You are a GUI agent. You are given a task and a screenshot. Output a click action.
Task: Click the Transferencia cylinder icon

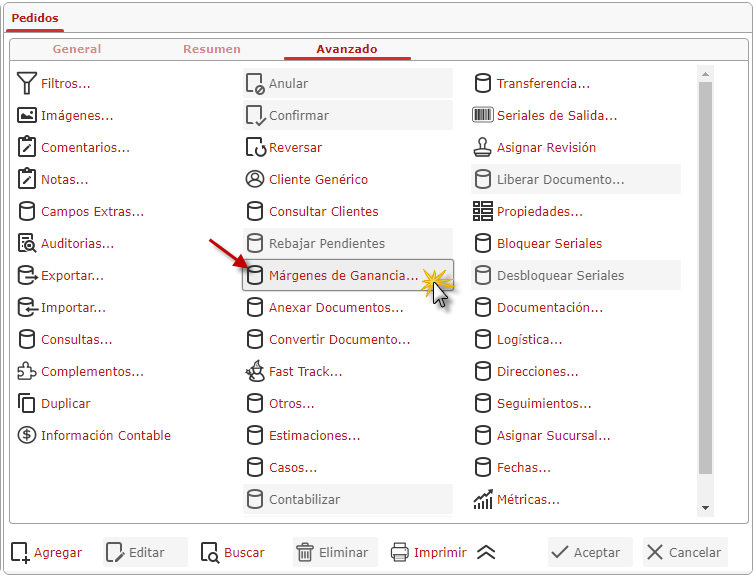click(483, 83)
